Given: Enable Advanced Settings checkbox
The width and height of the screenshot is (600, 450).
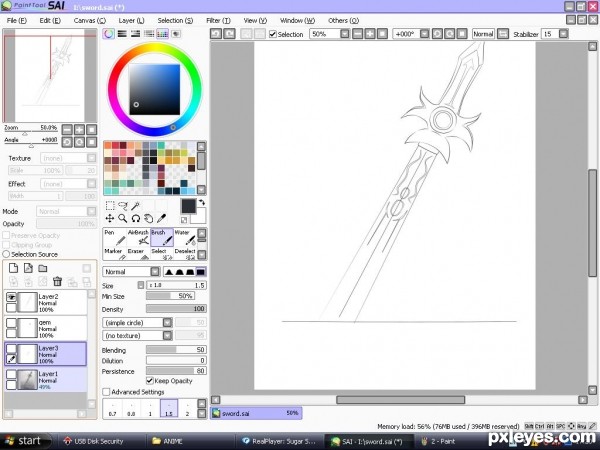Looking at the screenshot, I should [106, 392].
